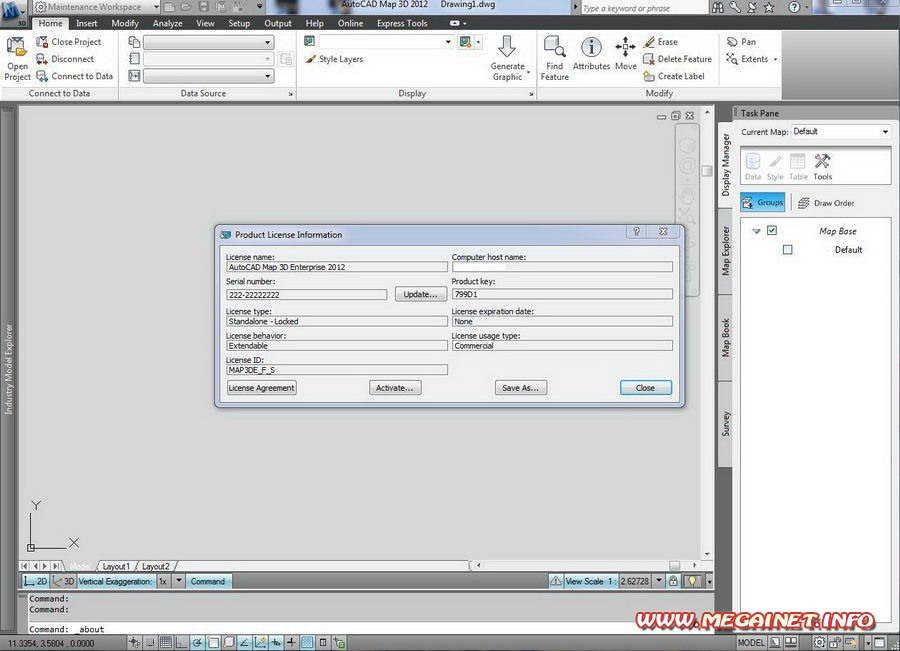
Task: Open the Style Layers tool
Action: [x=334, y=59]
